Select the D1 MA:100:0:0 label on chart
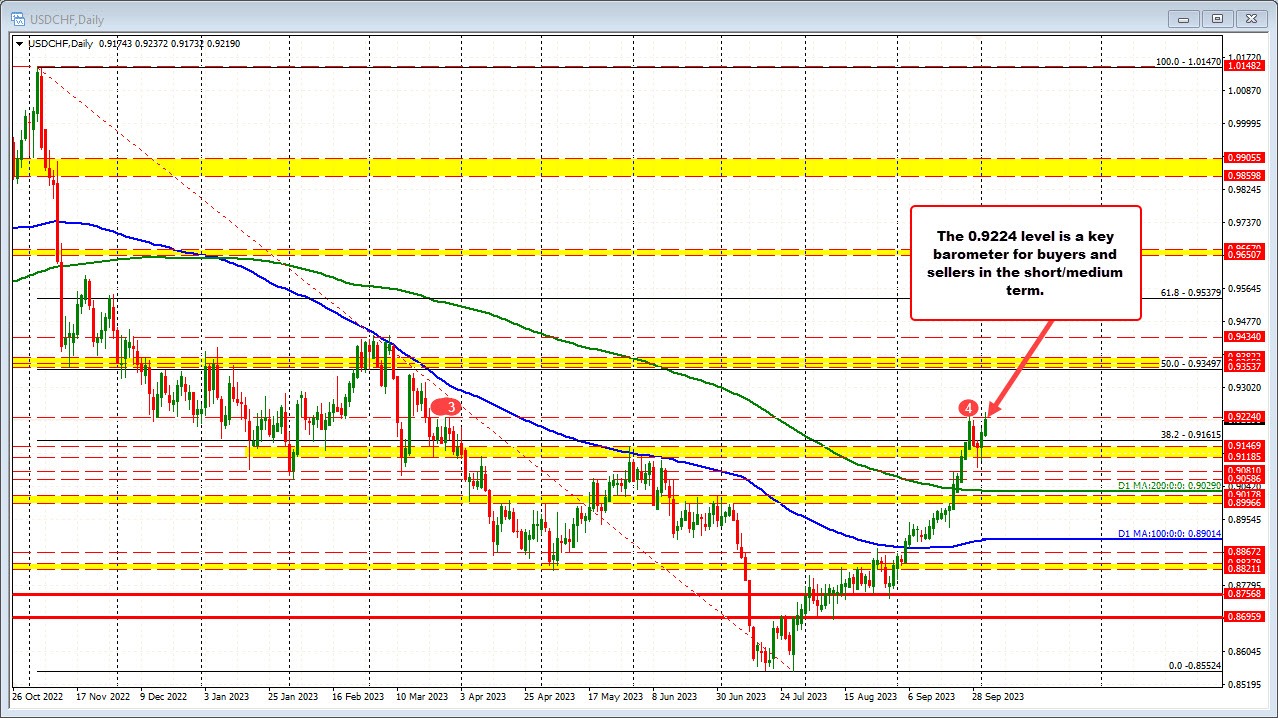 click(x=1168, y=534)
